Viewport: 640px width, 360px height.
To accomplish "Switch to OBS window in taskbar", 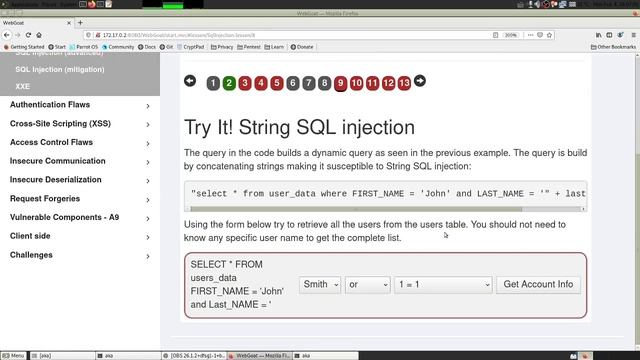I will (x=194, y=356).
